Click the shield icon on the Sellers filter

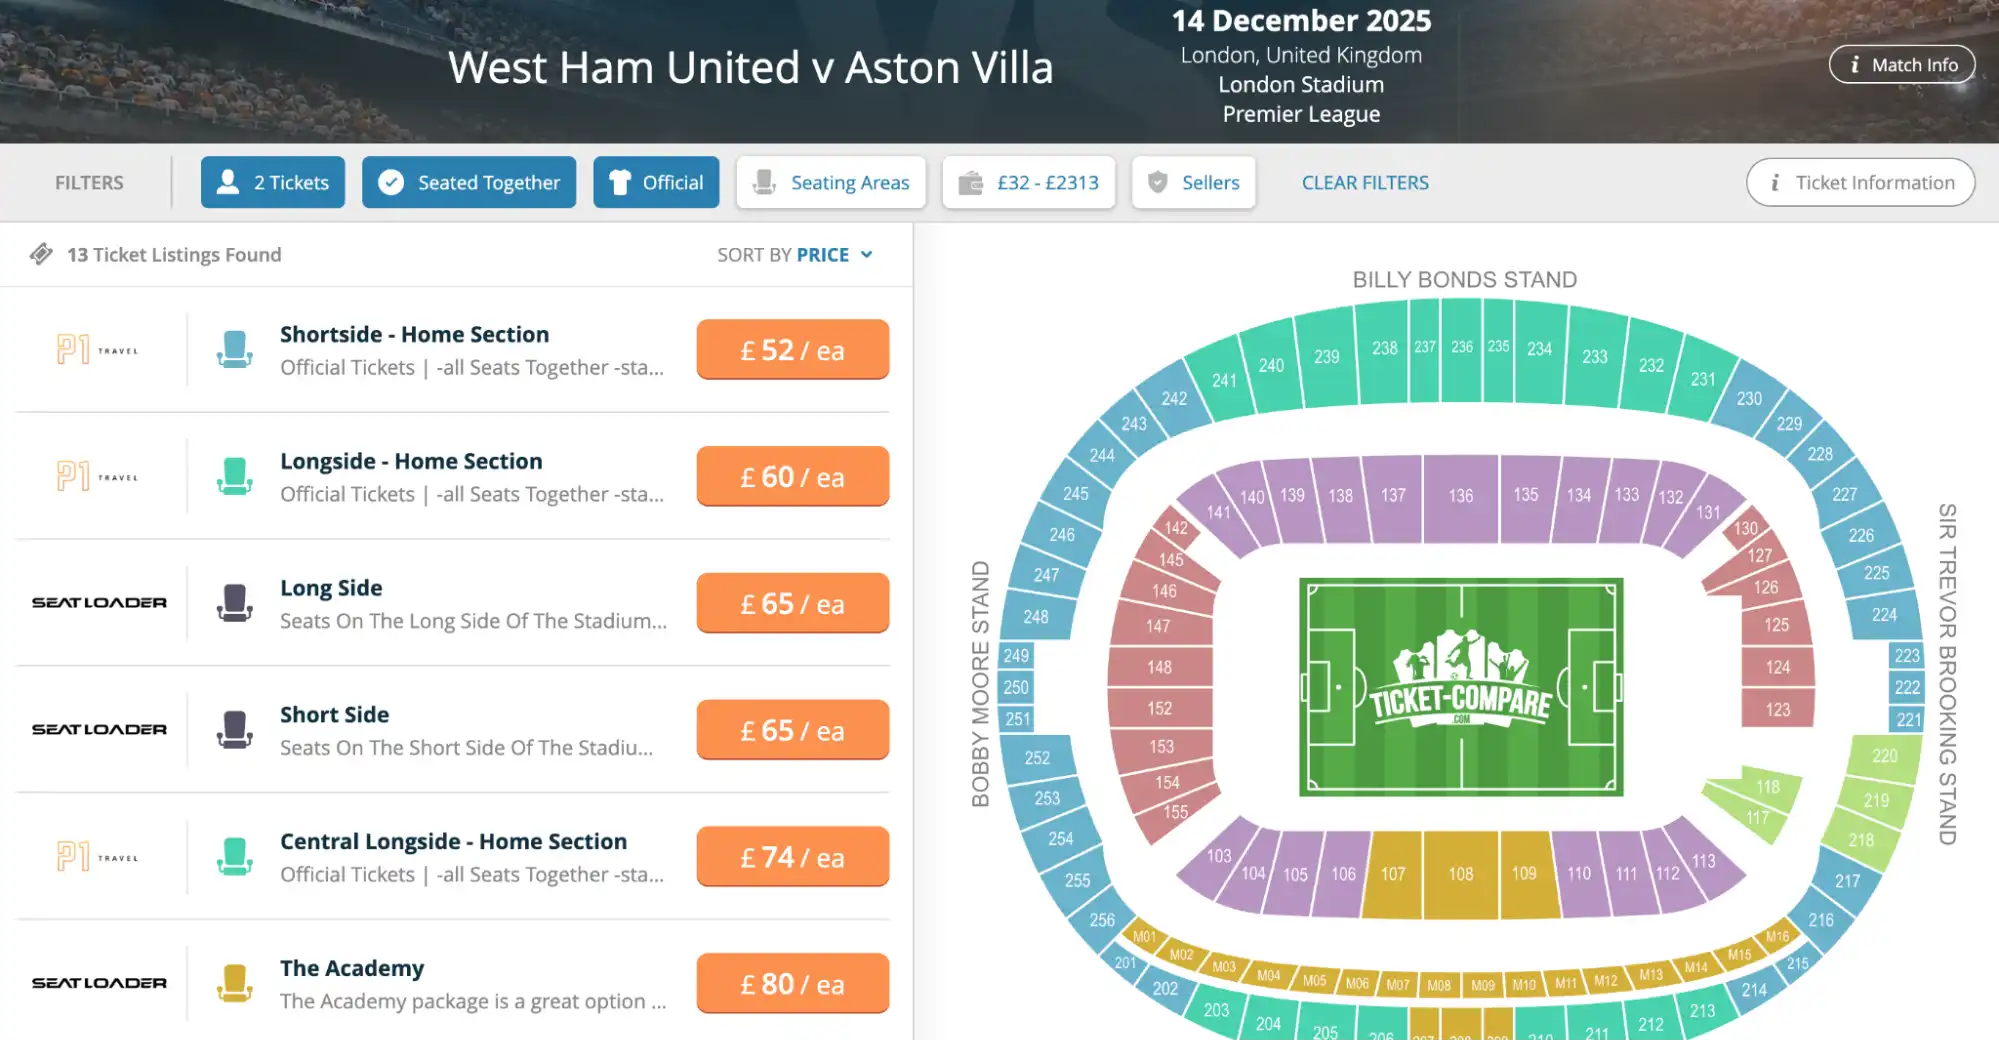(1157, 182)
